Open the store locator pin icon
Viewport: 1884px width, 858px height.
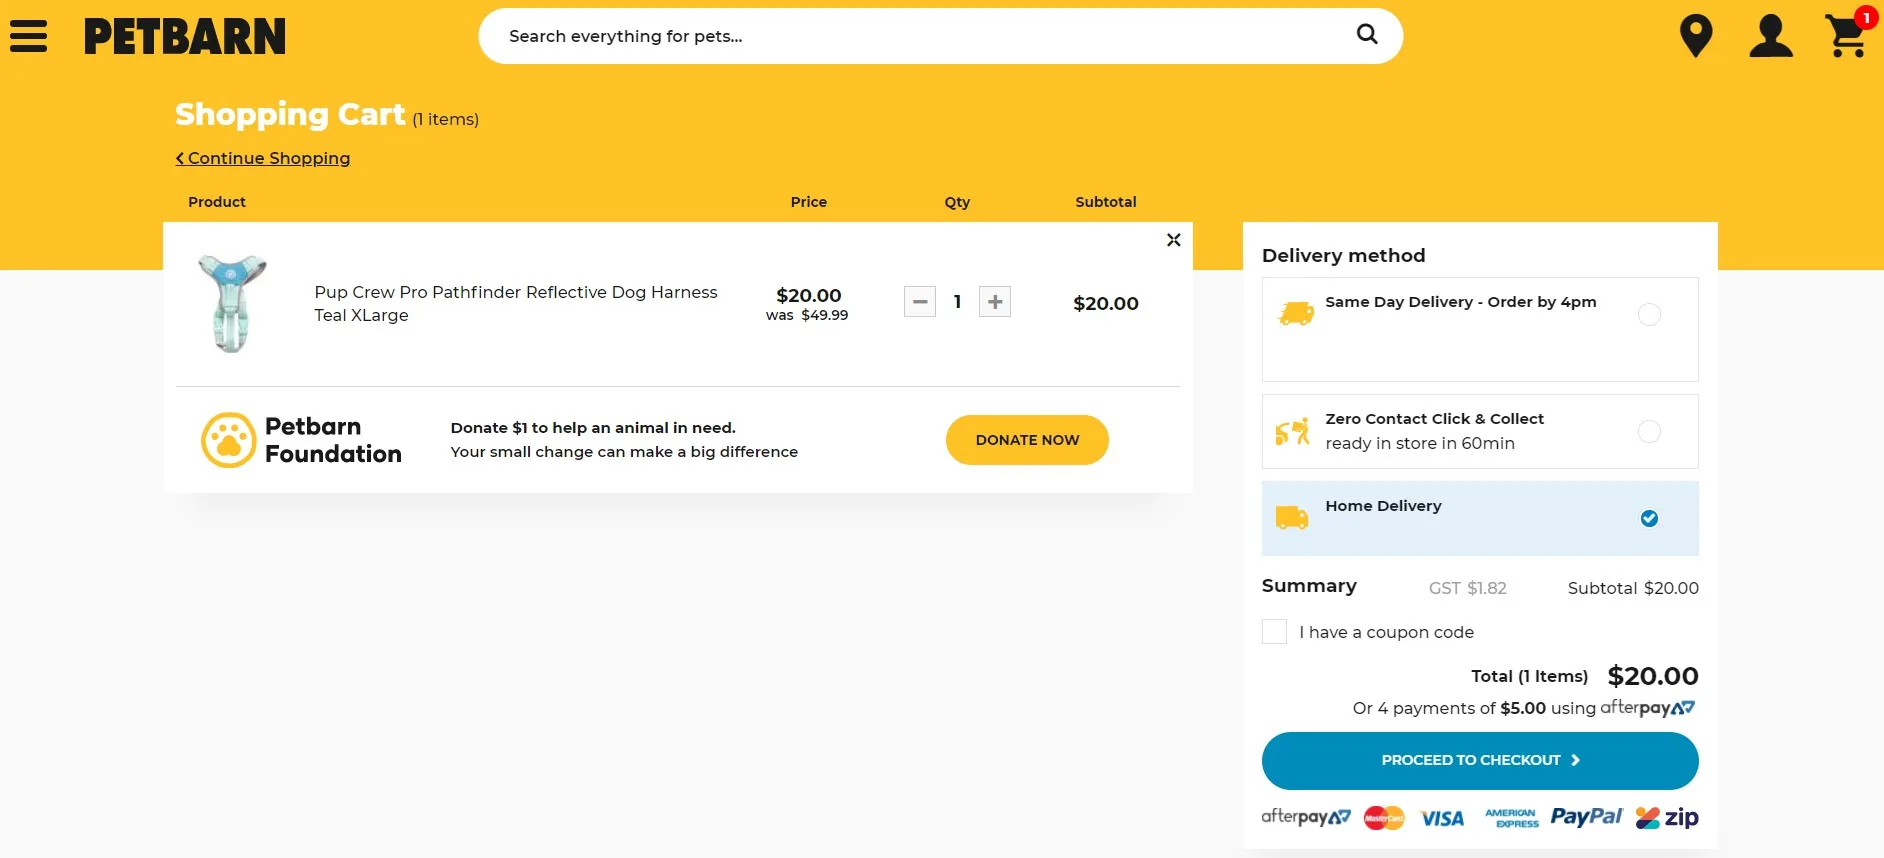pos(1695,36)
